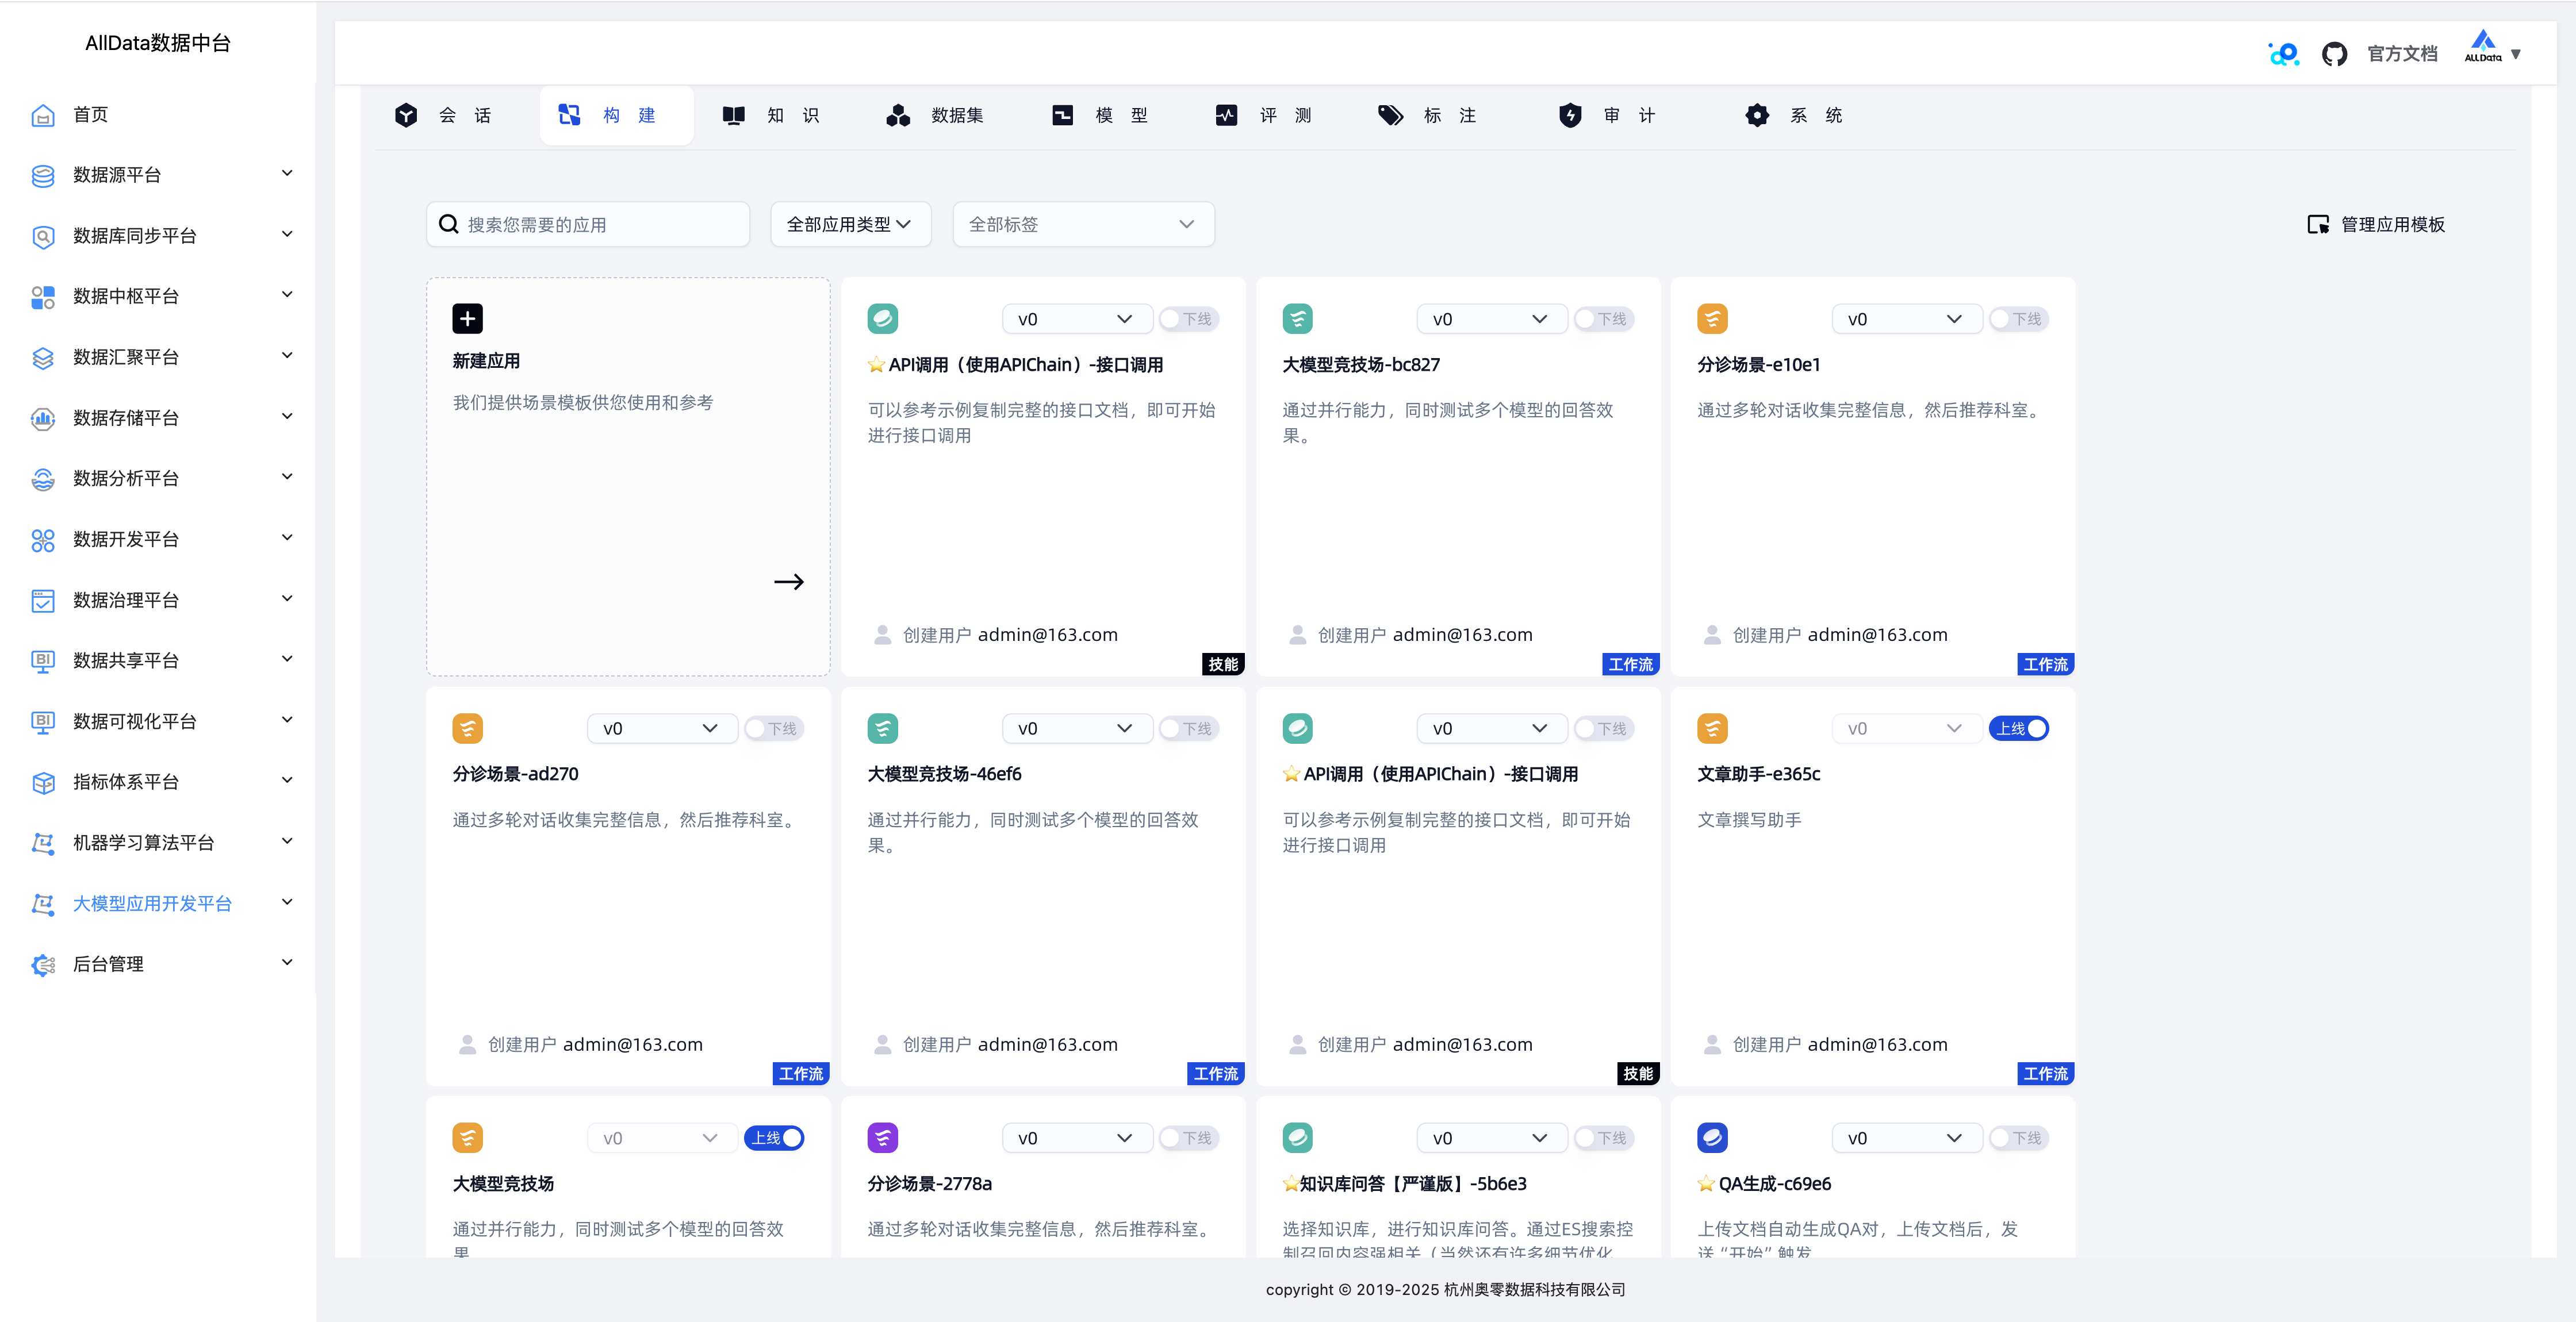
Task: Open the 全部标签 tag filter dropdown
Action: [x=1083, y=224]
